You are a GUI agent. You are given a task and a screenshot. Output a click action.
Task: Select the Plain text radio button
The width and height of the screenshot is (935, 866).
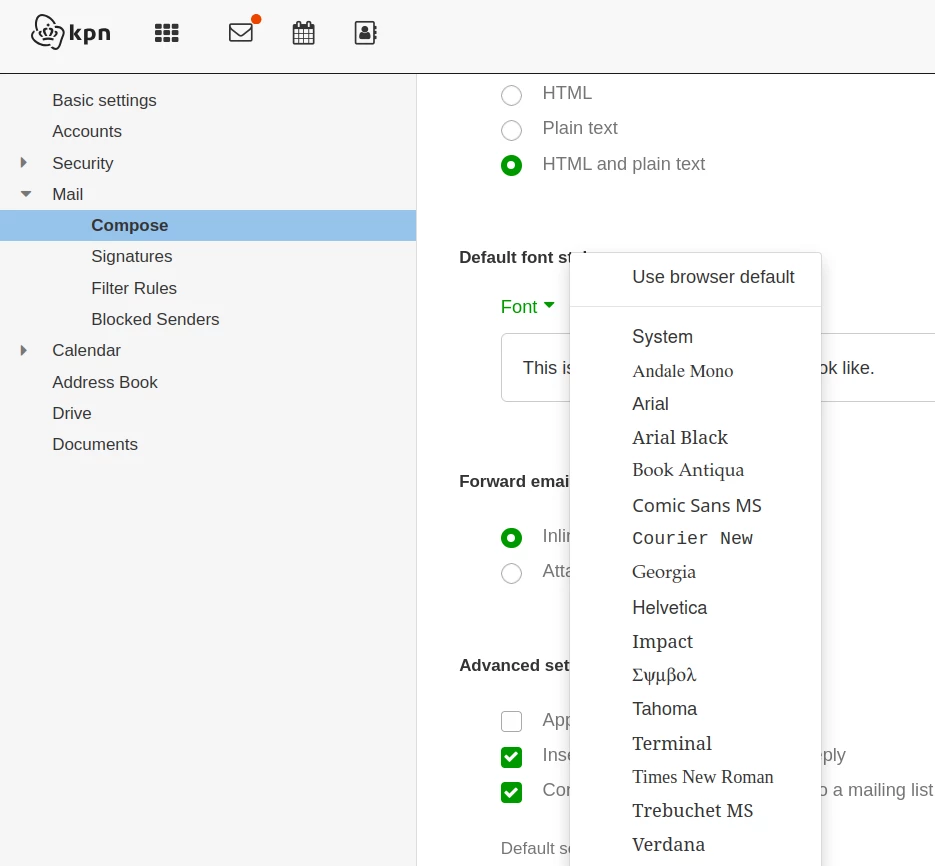coord(511,129)
